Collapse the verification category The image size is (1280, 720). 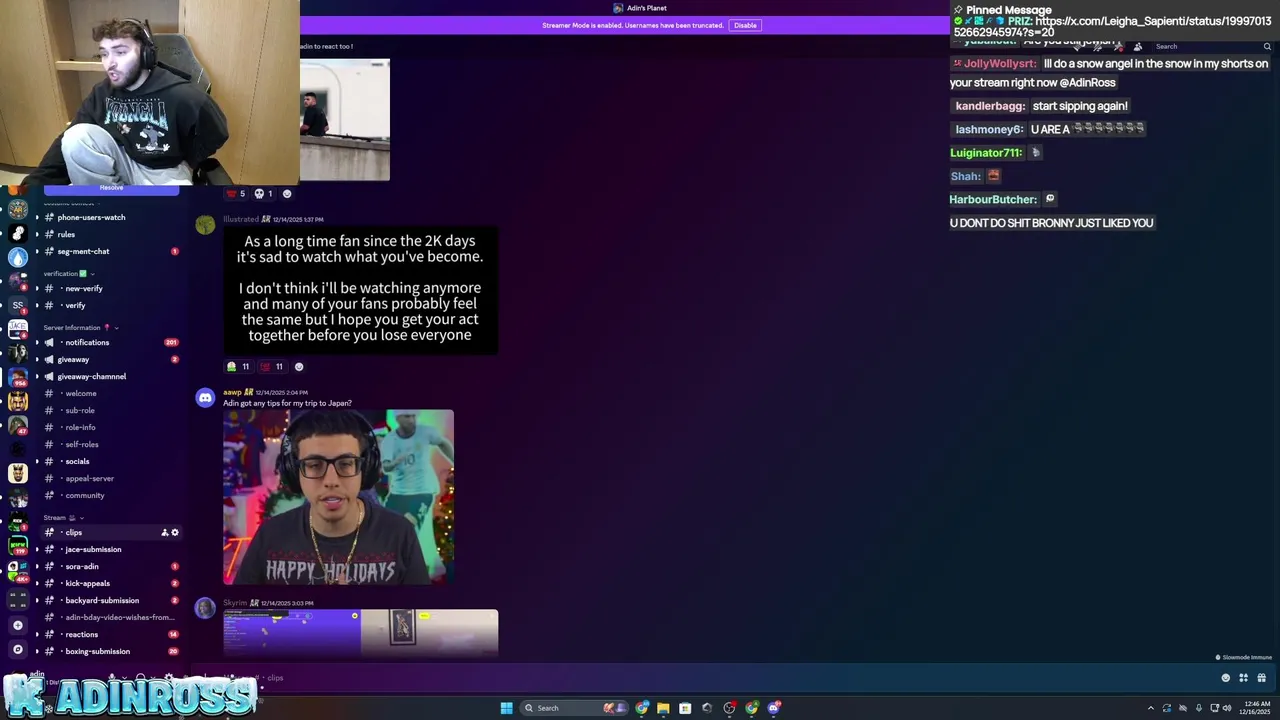pyautogui.click(x=68, y=273)
